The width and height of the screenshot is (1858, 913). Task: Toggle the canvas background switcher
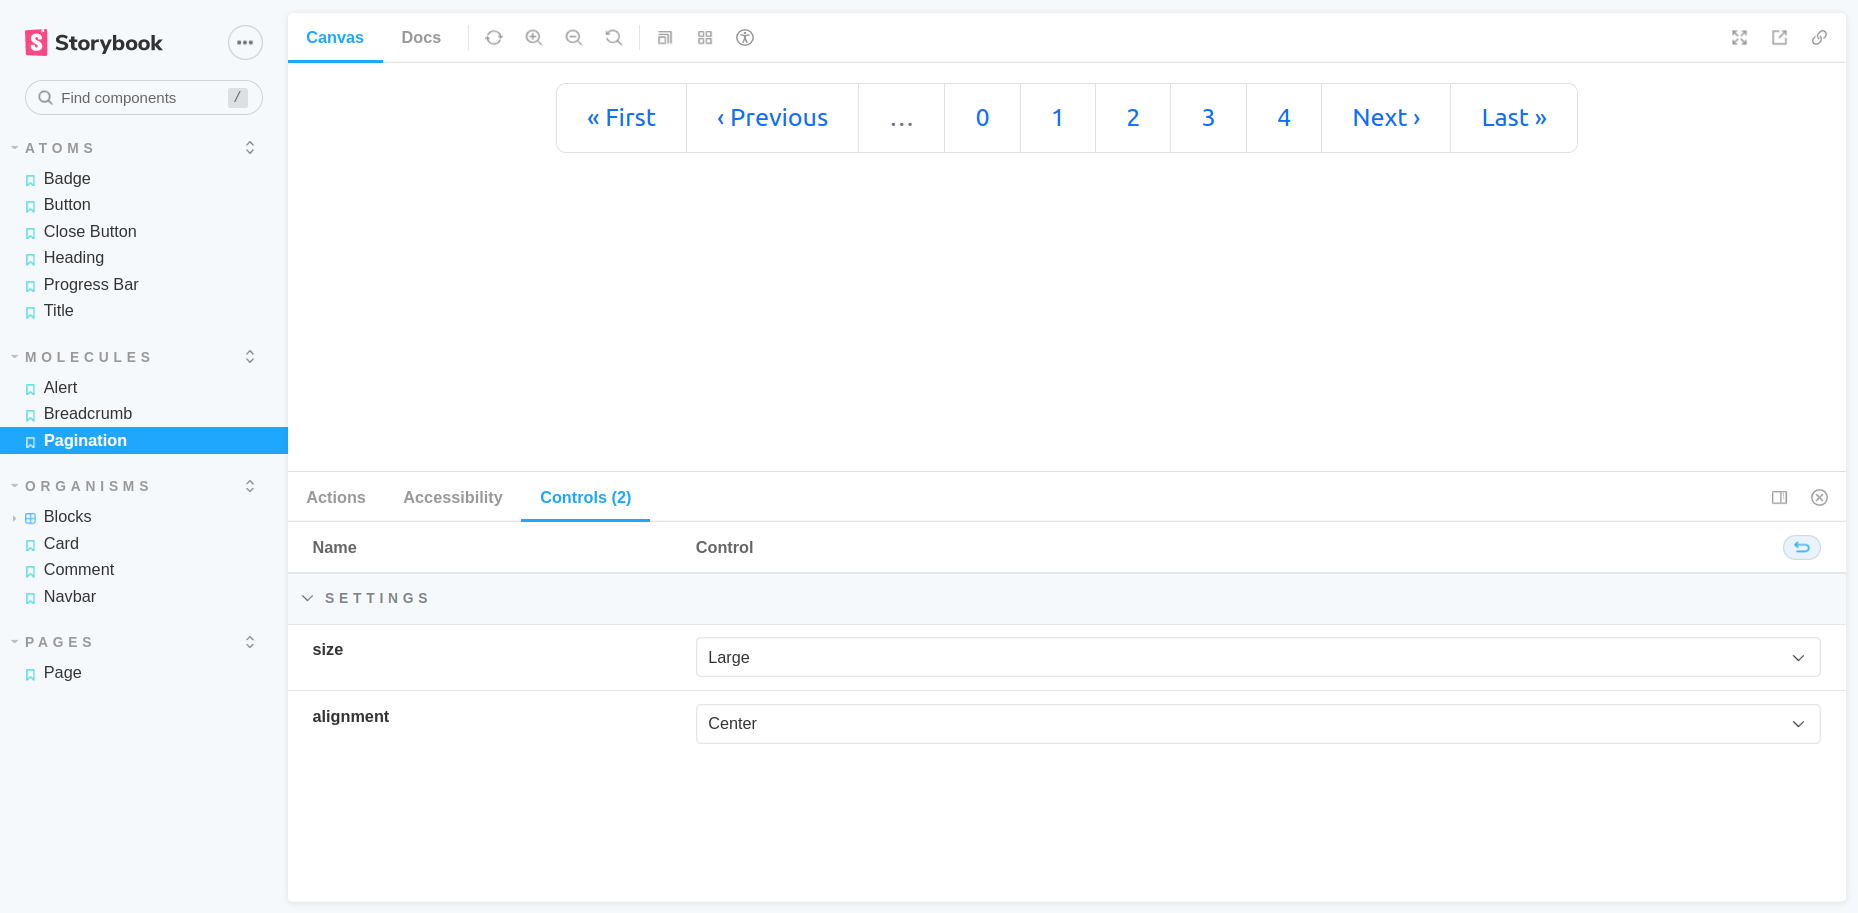[665, 38]
